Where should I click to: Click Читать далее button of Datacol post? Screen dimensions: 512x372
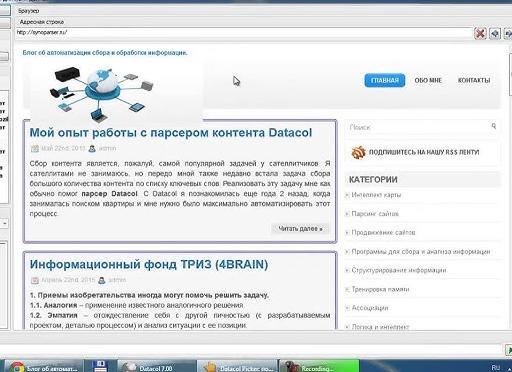[300, 229]
